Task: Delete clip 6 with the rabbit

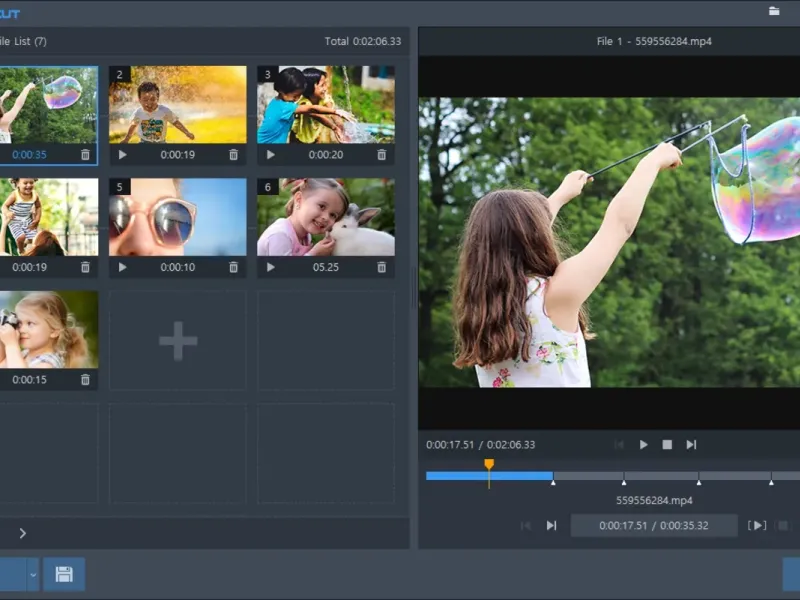Action: [x=382, y=267]
